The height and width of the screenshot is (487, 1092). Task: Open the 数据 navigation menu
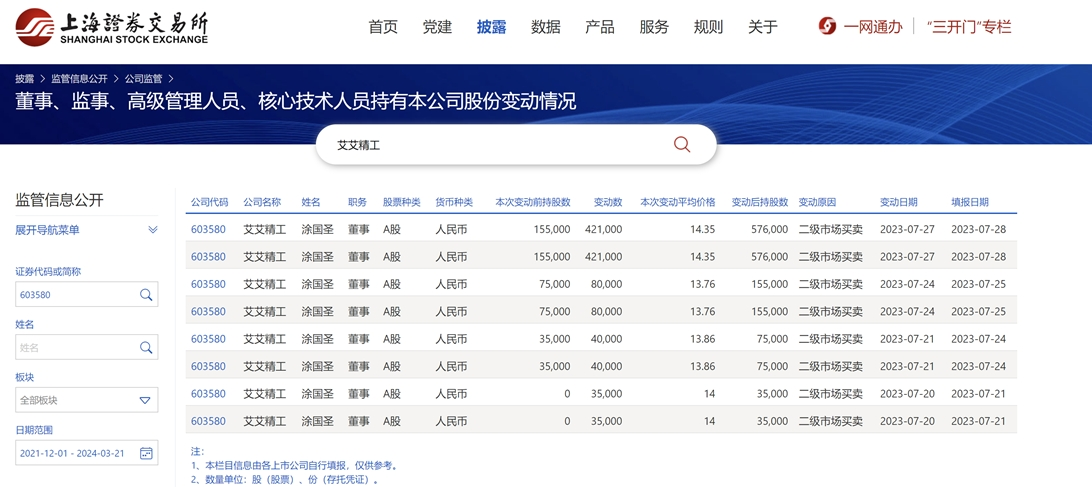(546, 27)
